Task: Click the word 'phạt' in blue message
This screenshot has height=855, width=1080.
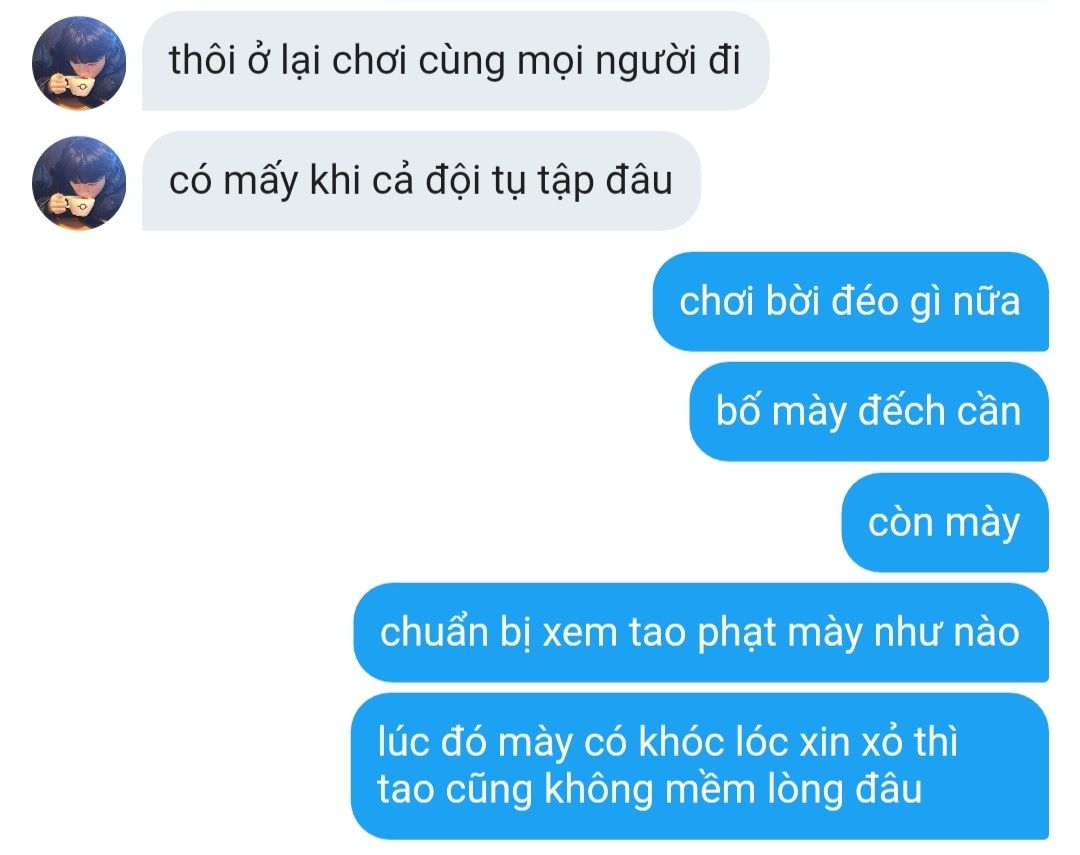Action: coord(737,634)
